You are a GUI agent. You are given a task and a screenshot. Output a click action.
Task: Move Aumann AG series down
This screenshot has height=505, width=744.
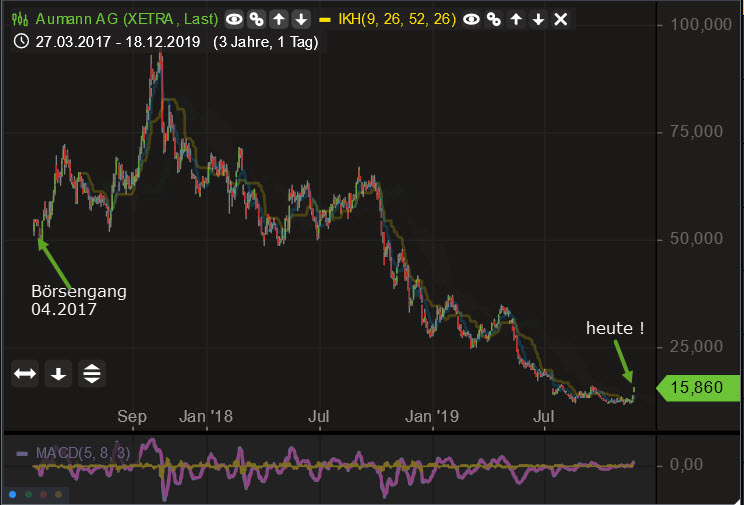[300, 19]
